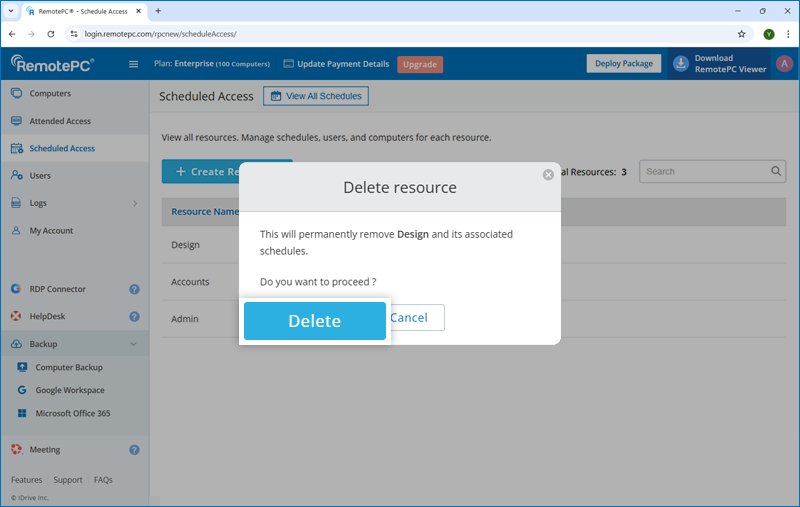Bookmark this page with star icon
Image resolution: width=800 pixels, height=507 pixels.
pyautogui.click(x=741, y=33)
